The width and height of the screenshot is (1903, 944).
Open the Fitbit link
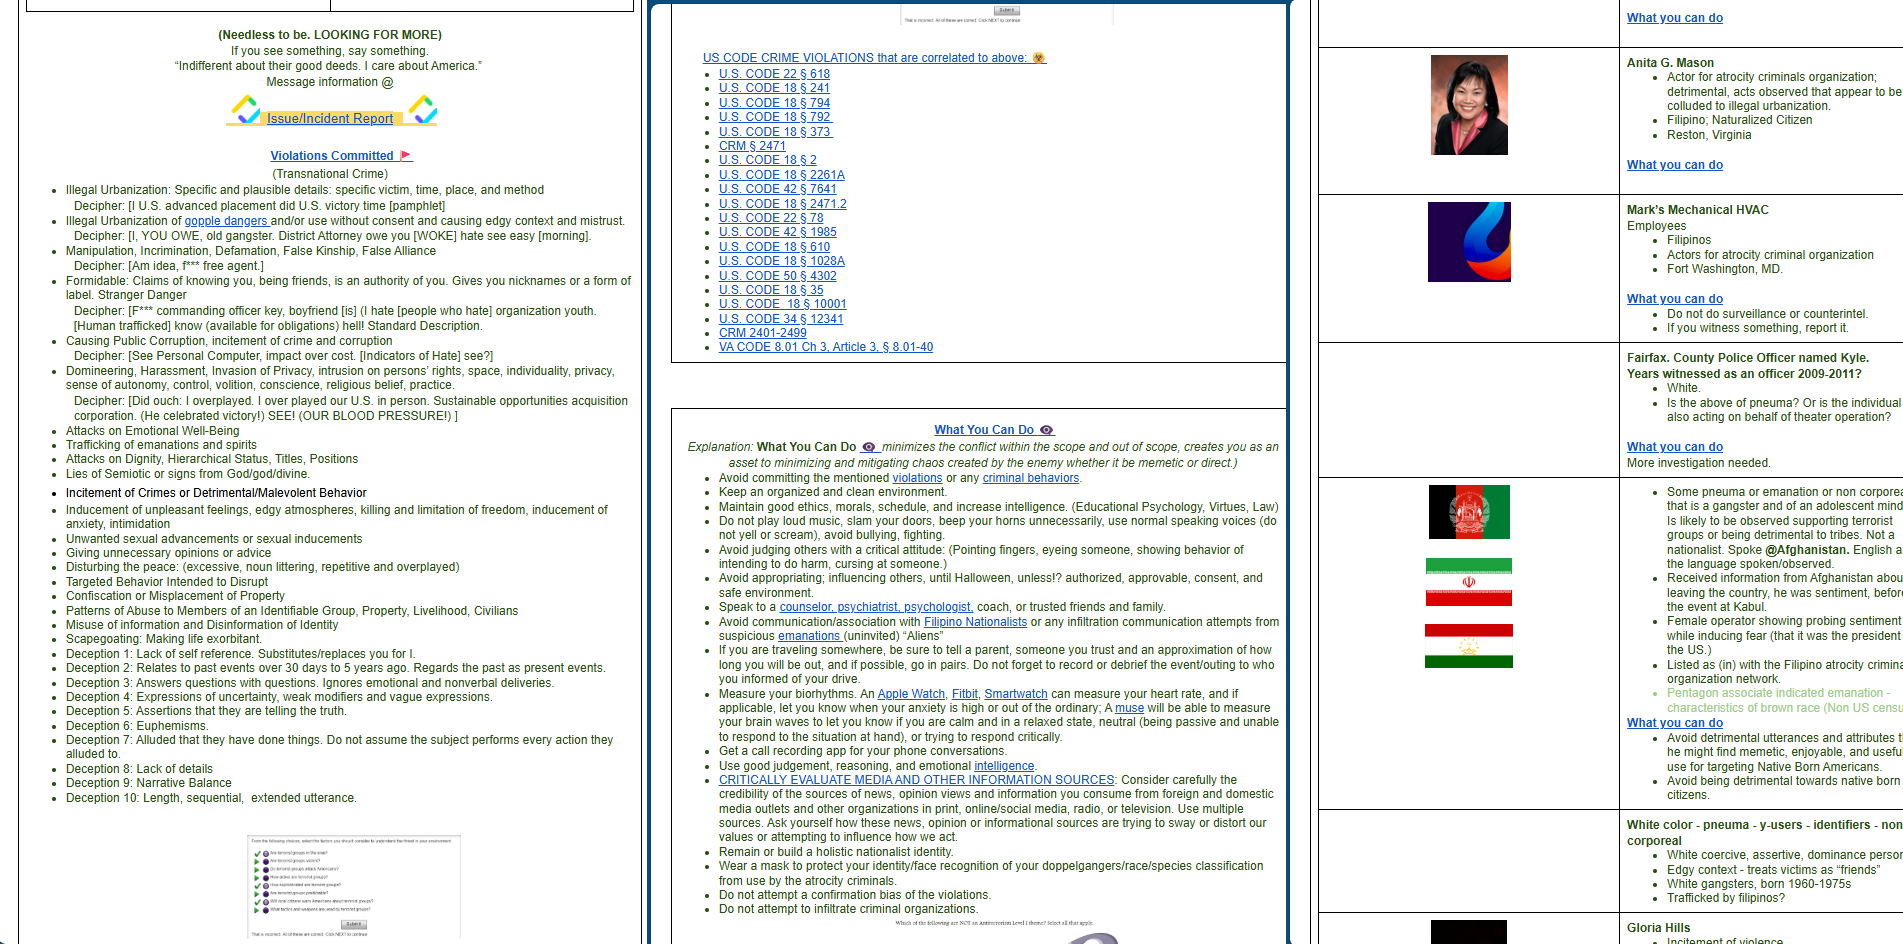pos(965,694)
